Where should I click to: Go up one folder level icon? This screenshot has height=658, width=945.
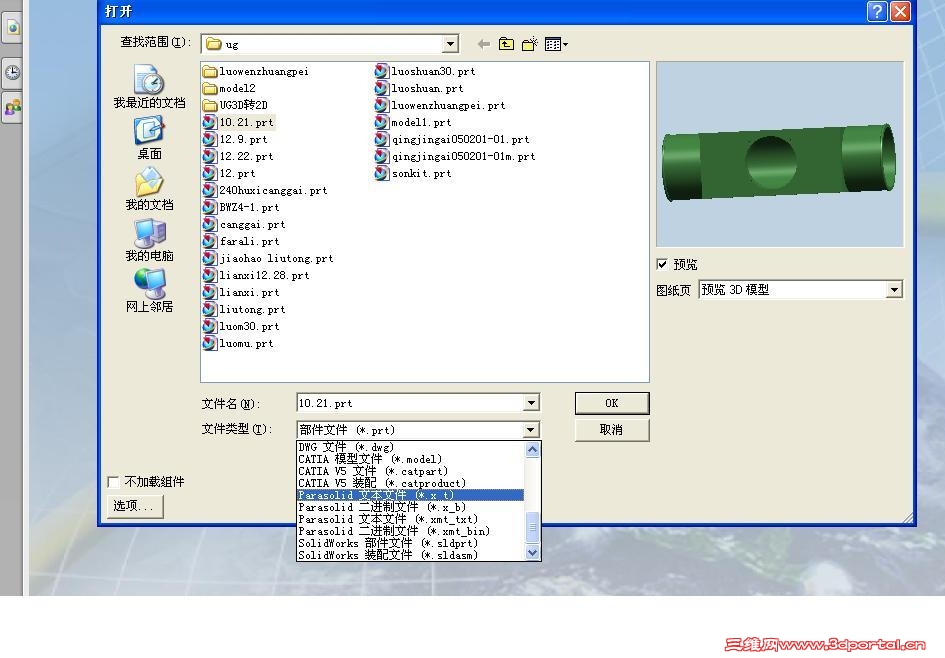[506, 44]
